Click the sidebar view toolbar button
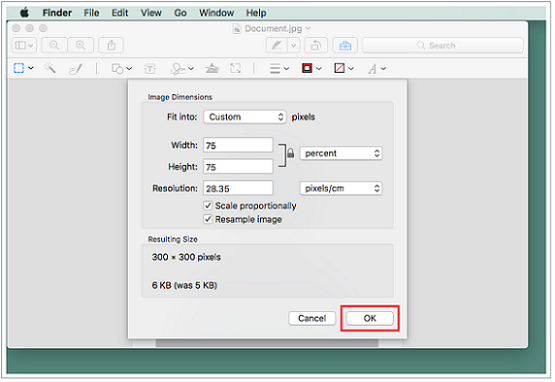Viewport: 555px width, 382px height. [x=24, y=45]
